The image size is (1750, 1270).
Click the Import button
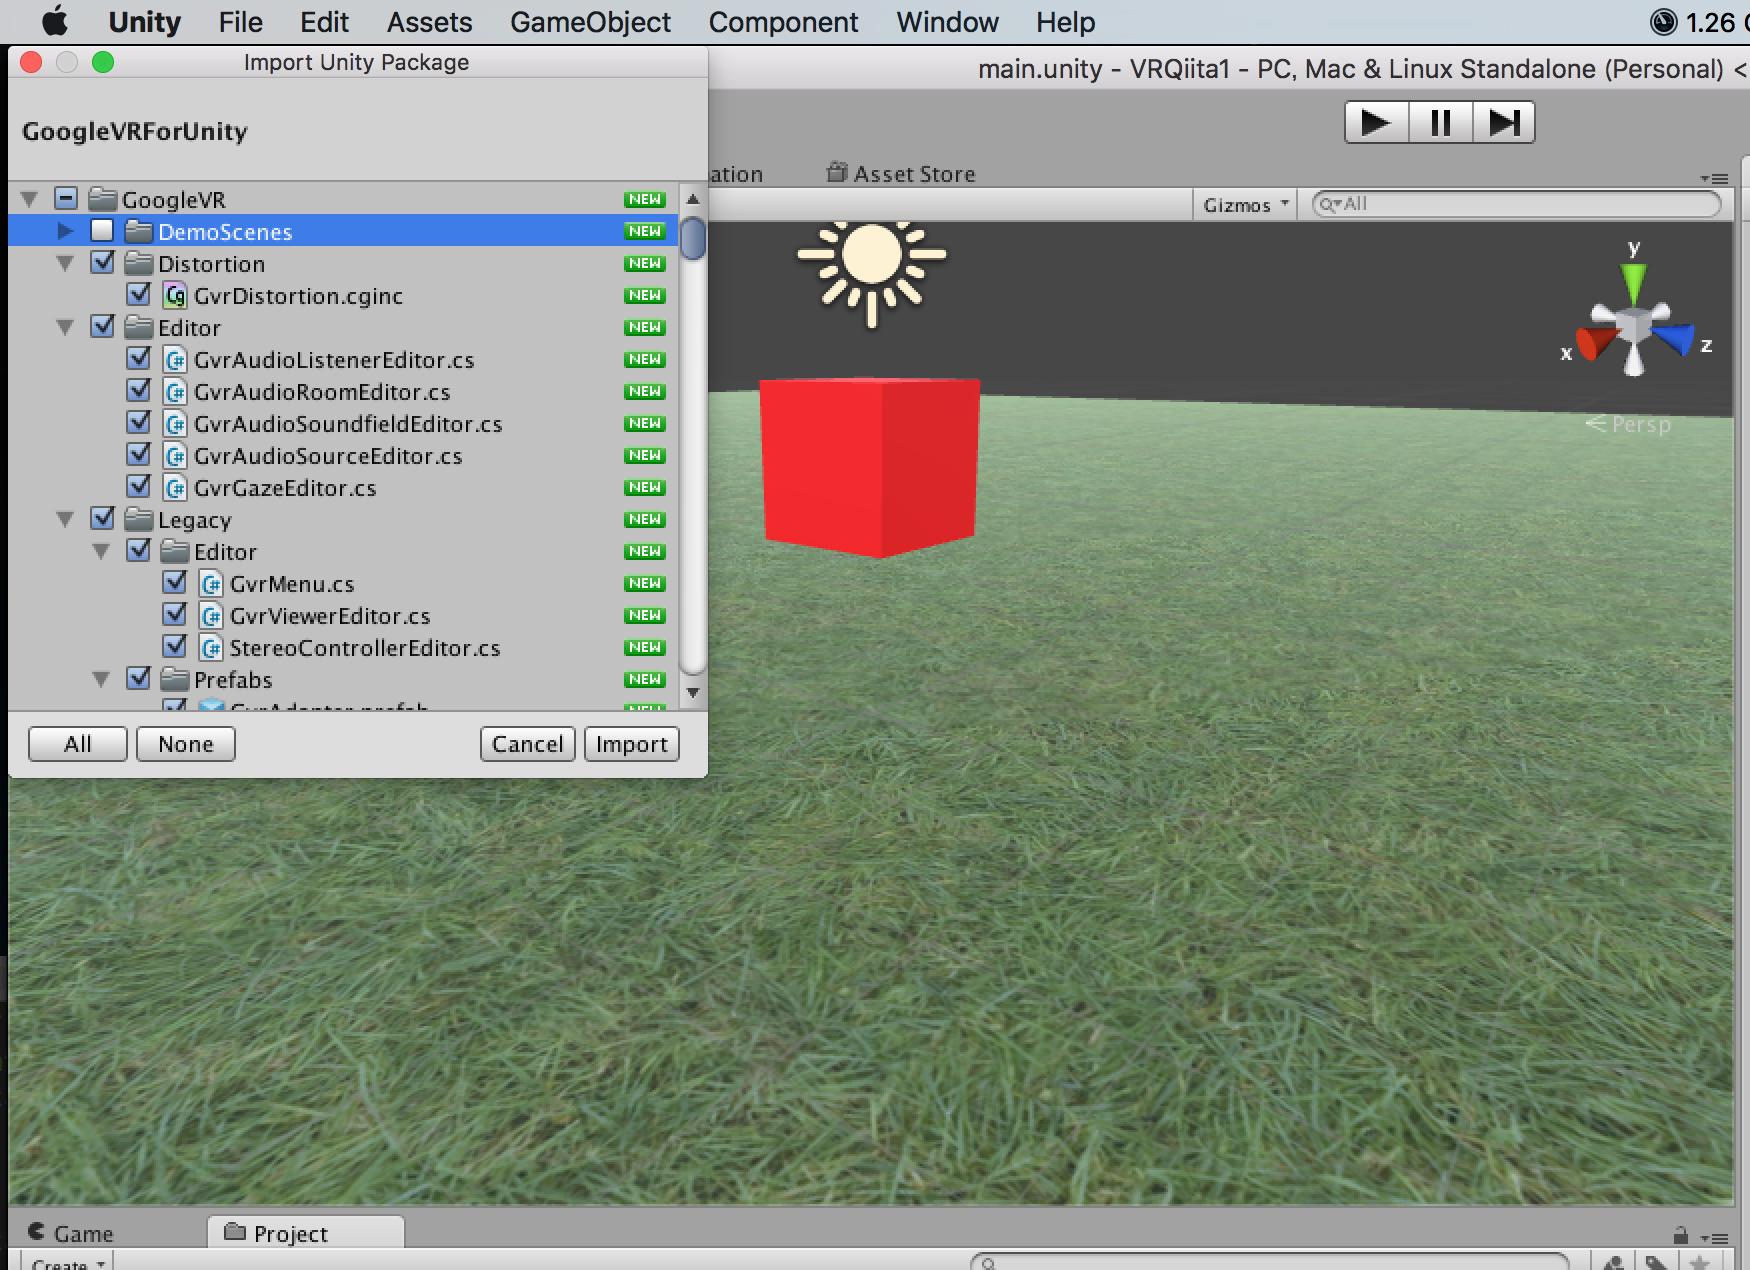[631, 744]
